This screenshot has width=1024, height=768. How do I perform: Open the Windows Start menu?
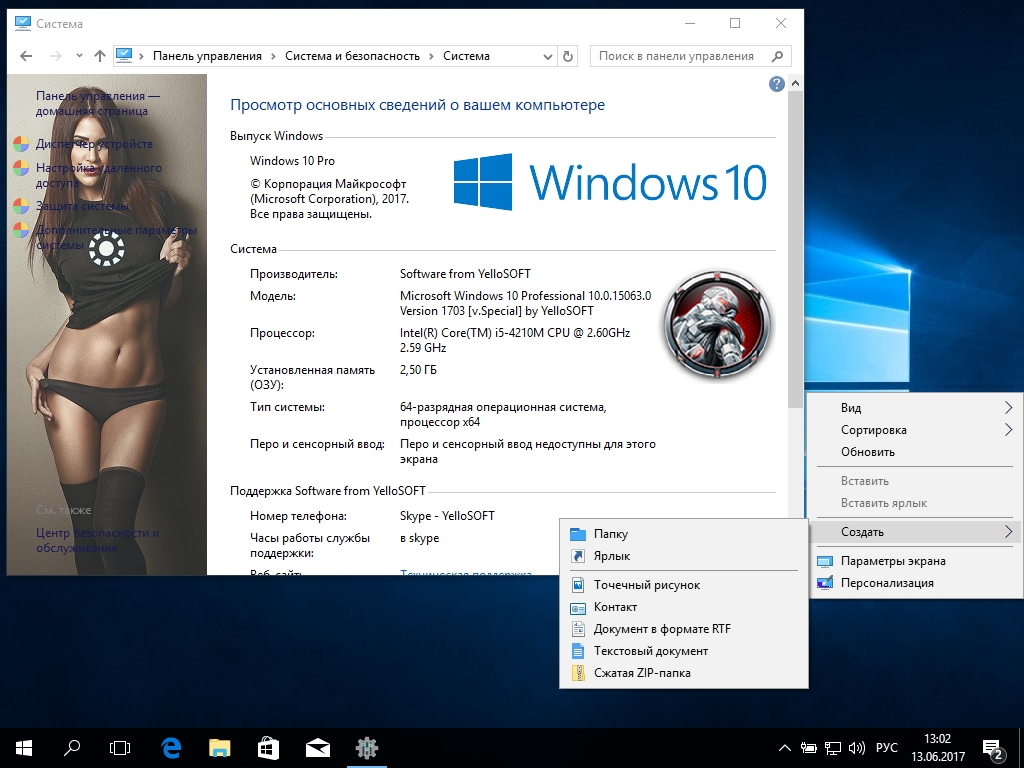[24, 748]
